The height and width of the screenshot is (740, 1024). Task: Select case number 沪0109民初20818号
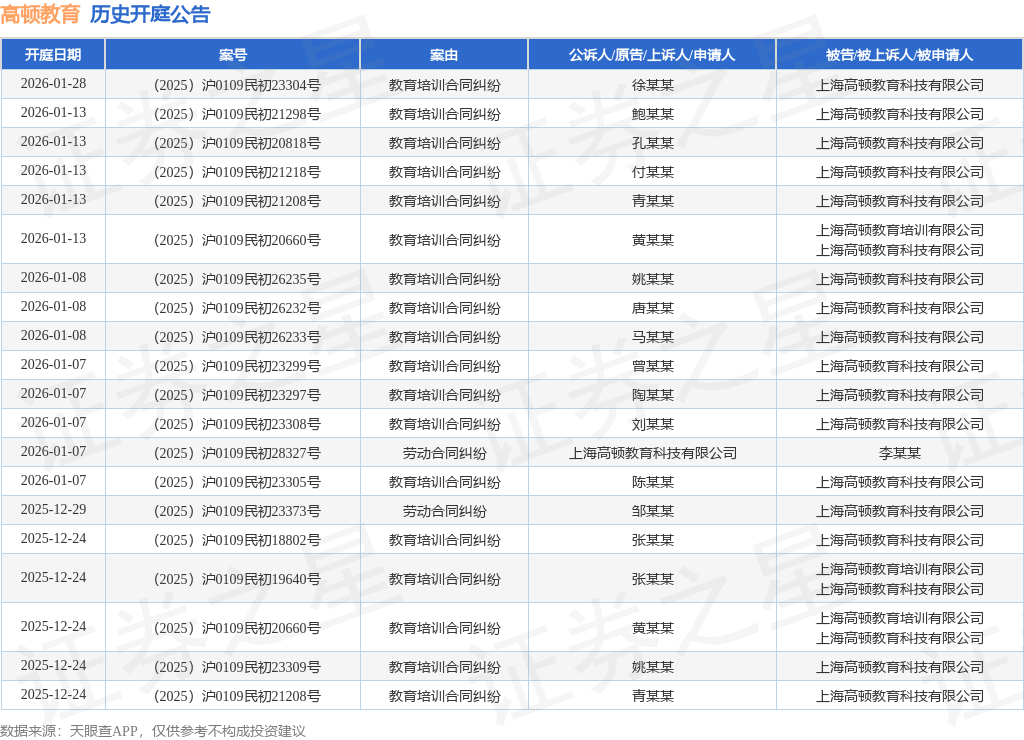[237, 143]
